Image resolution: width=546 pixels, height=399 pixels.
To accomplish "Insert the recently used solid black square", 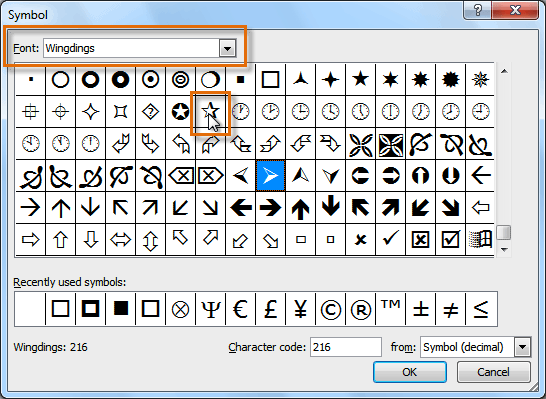I will (x=120, y=310).
